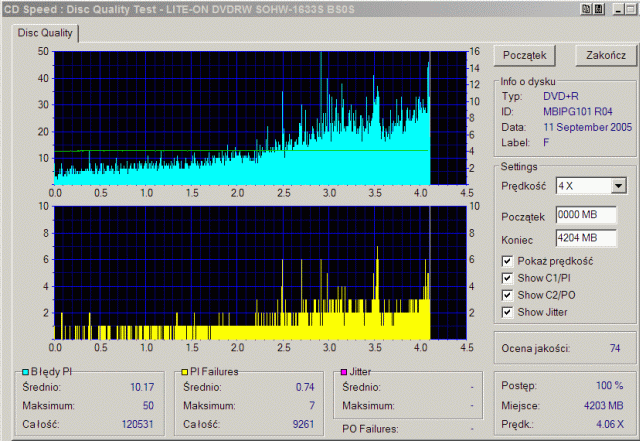Image resolution: width=640 pixels, height=441 pixels.
Task: Open the Prędkość 4 X speed dropdown
Action: (x=619, y=186)
